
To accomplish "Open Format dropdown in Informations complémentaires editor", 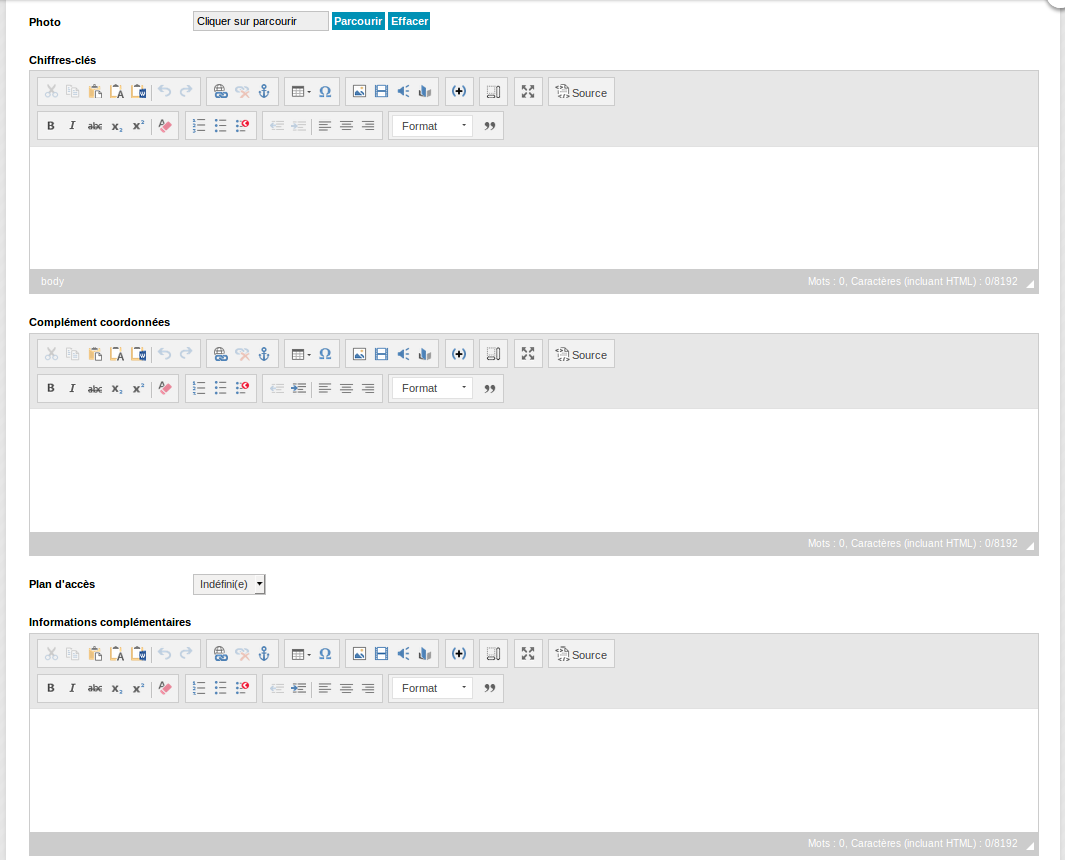I will click(432, 688).
